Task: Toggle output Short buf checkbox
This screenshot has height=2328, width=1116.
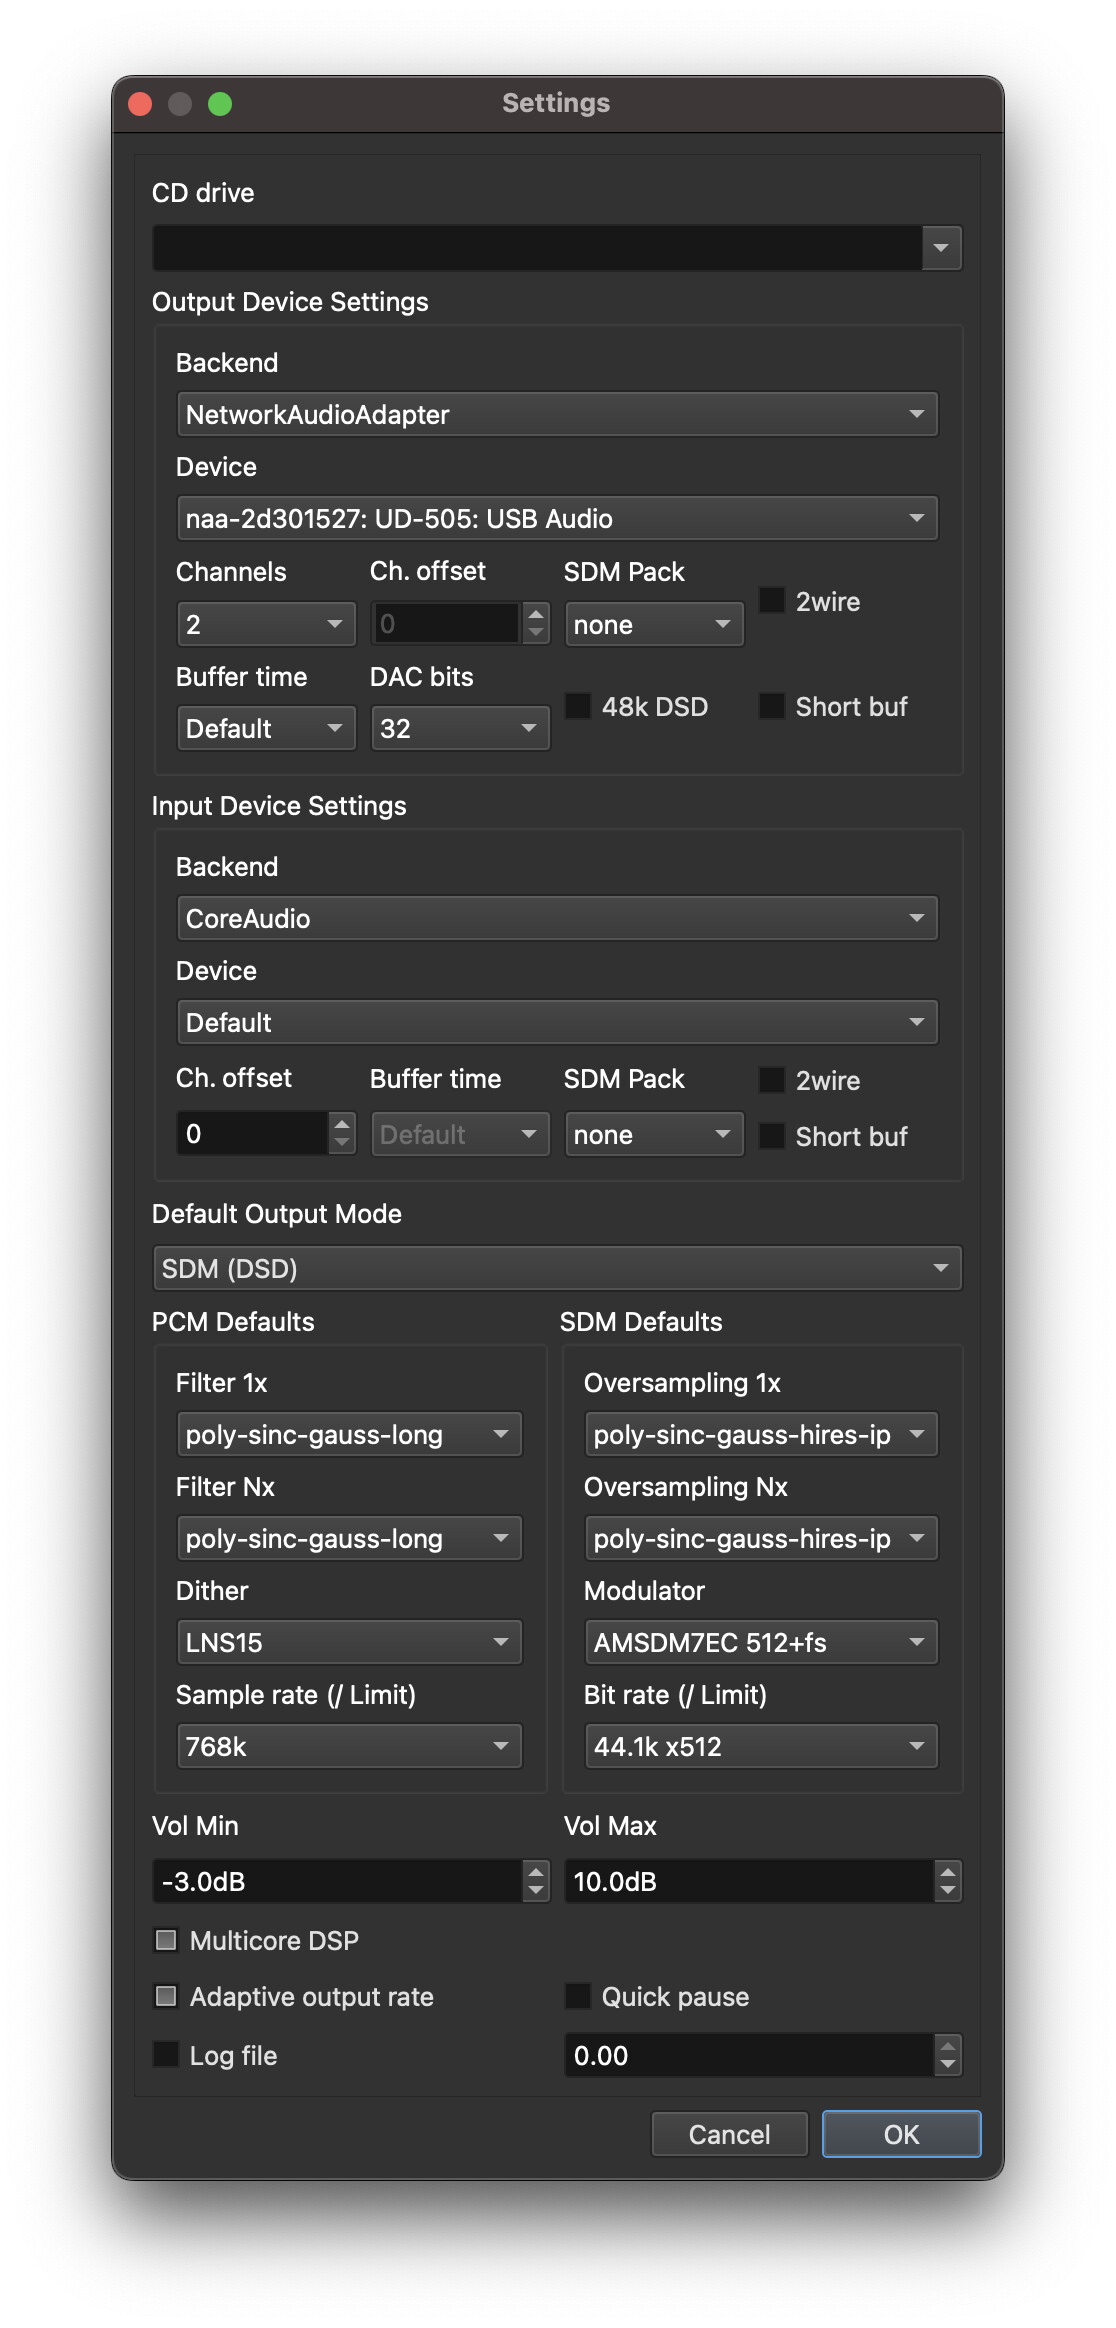Action: 772,706
